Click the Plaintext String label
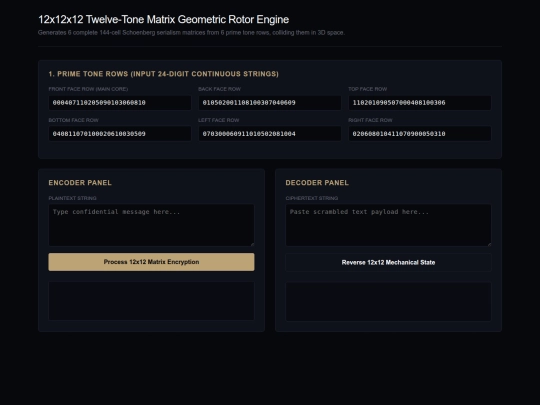The height and width of the screenshot is (405, 540). [x=72, y=198]
